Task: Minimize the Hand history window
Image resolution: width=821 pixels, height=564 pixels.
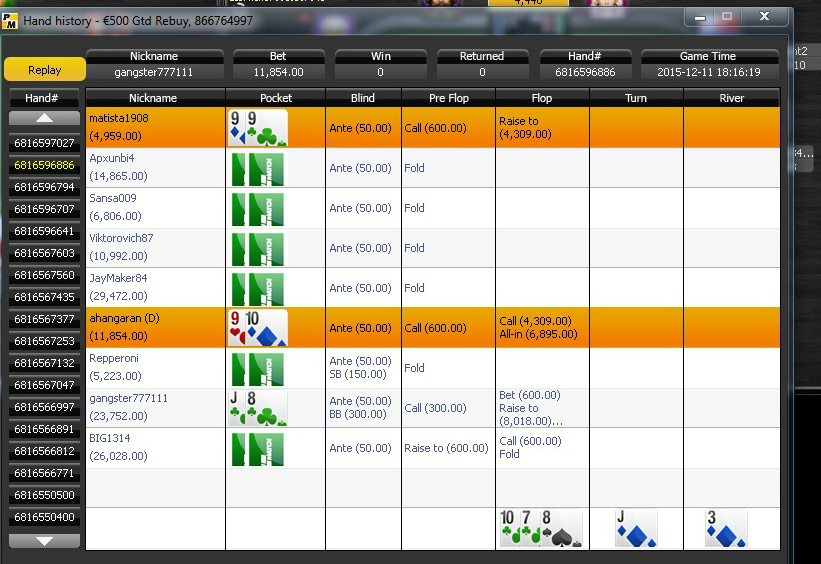Action: coord(700,17)
